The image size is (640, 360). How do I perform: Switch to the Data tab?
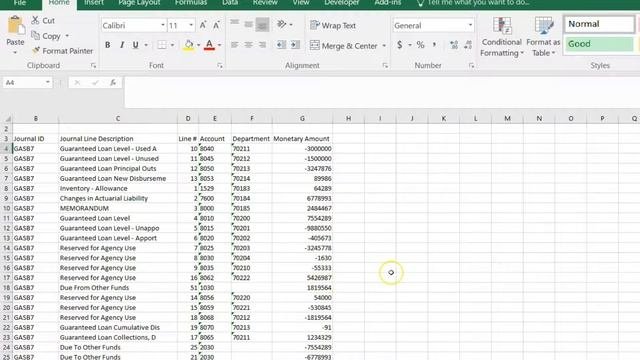pos(230,3)
